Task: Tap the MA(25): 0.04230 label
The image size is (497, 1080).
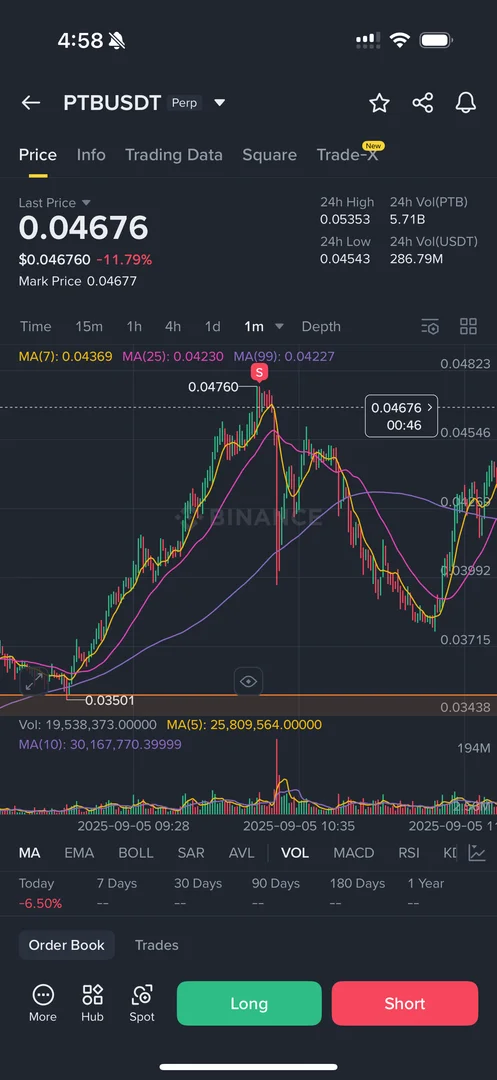Action: click(173, 357)
